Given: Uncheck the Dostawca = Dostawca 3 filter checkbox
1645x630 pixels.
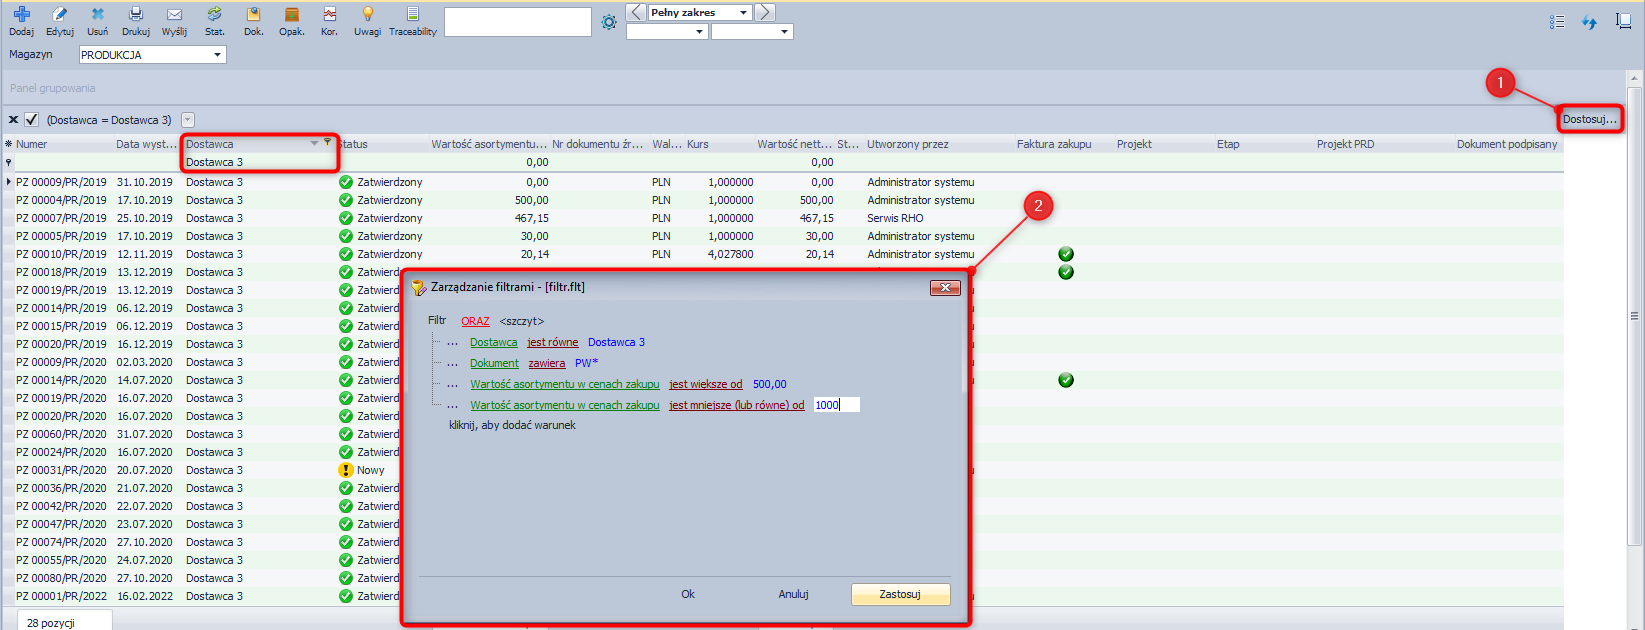Looking at the screenshot, I should 32,120.
